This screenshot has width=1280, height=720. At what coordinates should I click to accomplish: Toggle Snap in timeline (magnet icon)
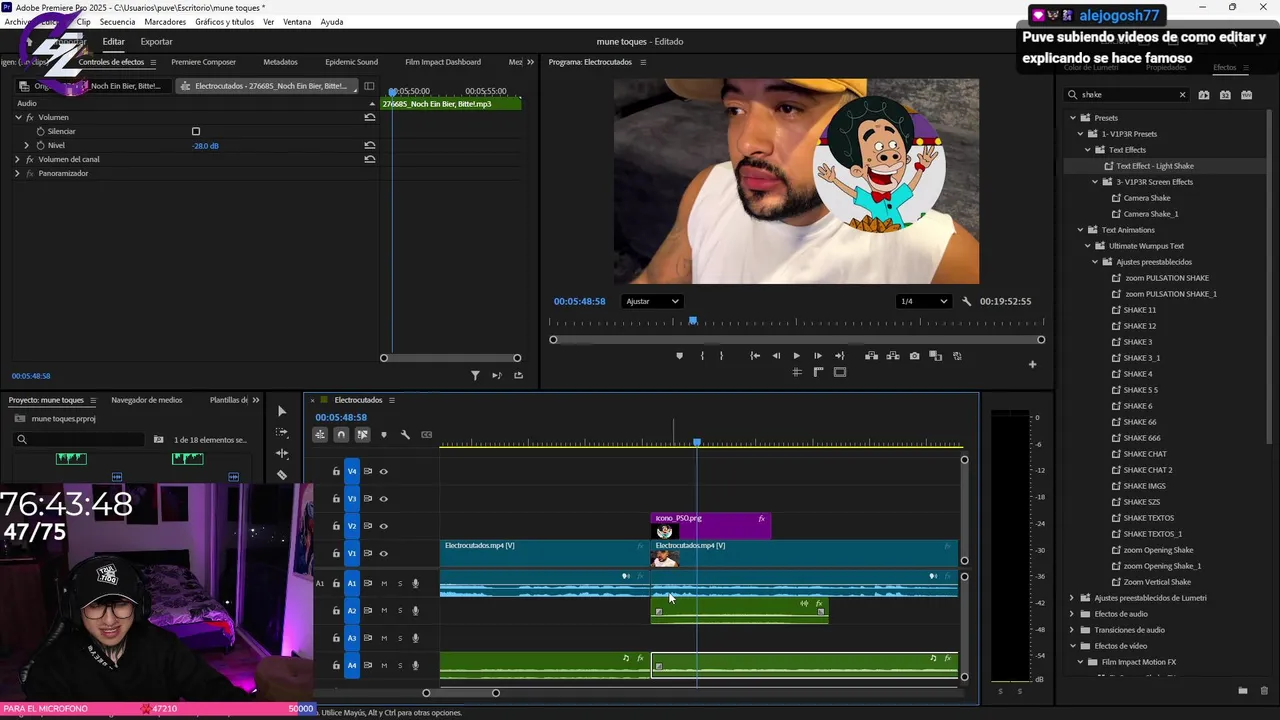click(x=341, y=435)
